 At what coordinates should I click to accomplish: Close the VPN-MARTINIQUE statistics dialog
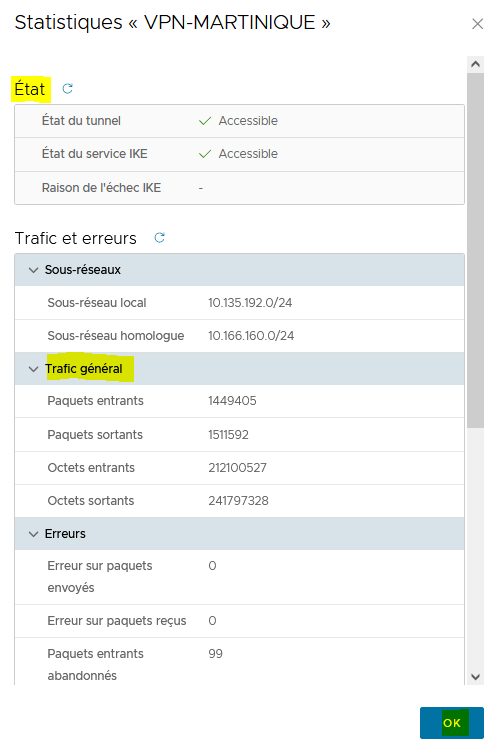click(x=477, y=24)
